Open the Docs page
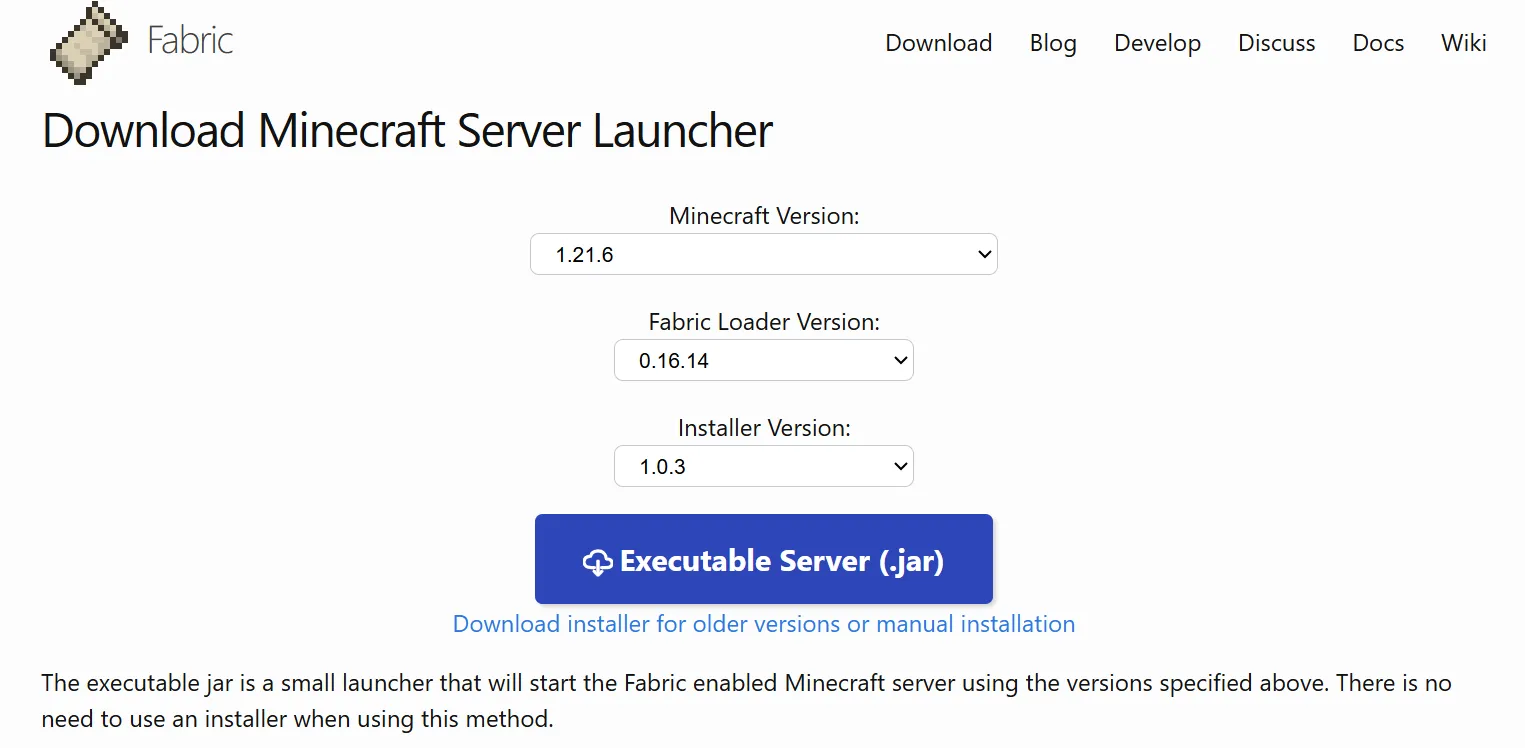The image size is (1525, 748). tap(1378, 43)
